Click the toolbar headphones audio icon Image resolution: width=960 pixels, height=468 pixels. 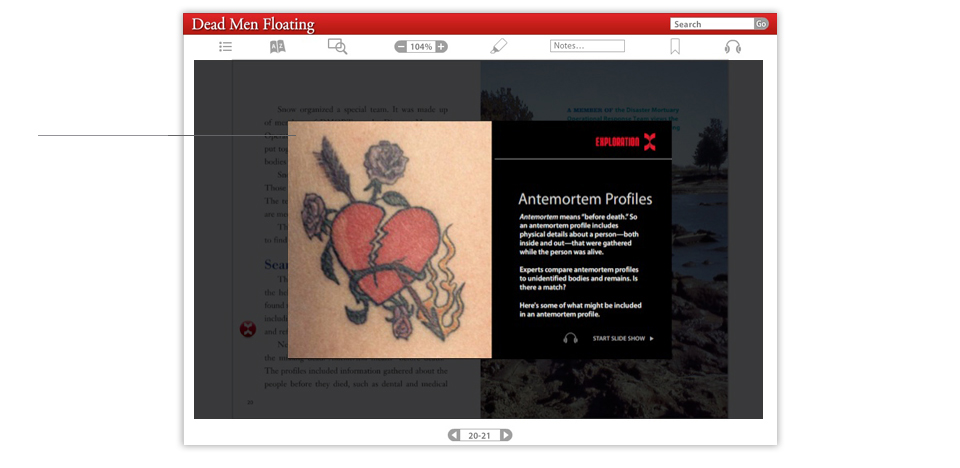pyautogui.click(x=733, y=47)
